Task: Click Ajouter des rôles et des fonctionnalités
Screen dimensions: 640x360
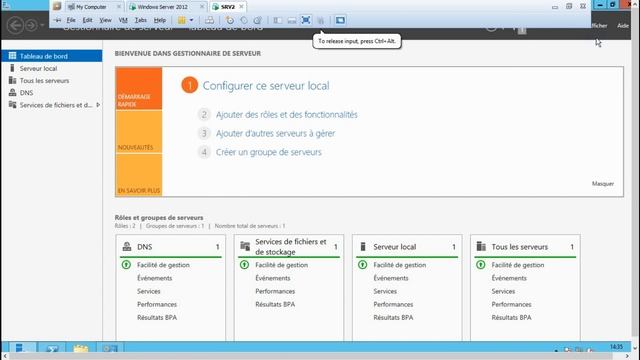Action: [287, 115]
